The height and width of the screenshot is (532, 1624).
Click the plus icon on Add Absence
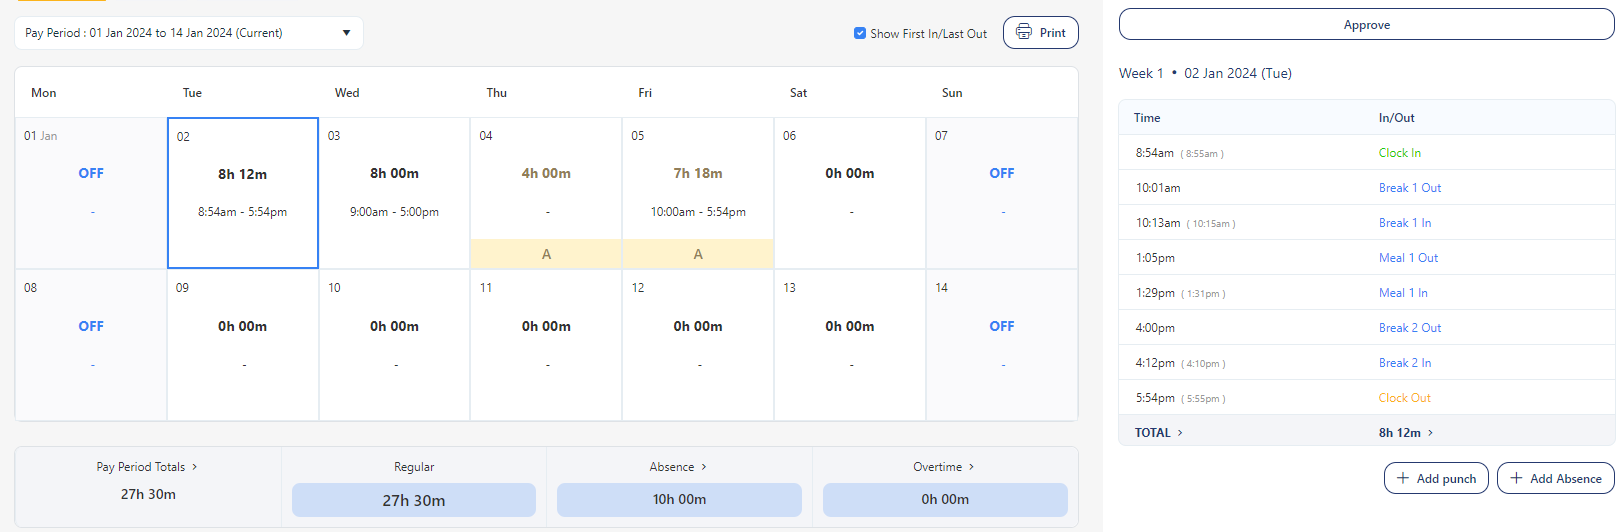(1516, 478)
